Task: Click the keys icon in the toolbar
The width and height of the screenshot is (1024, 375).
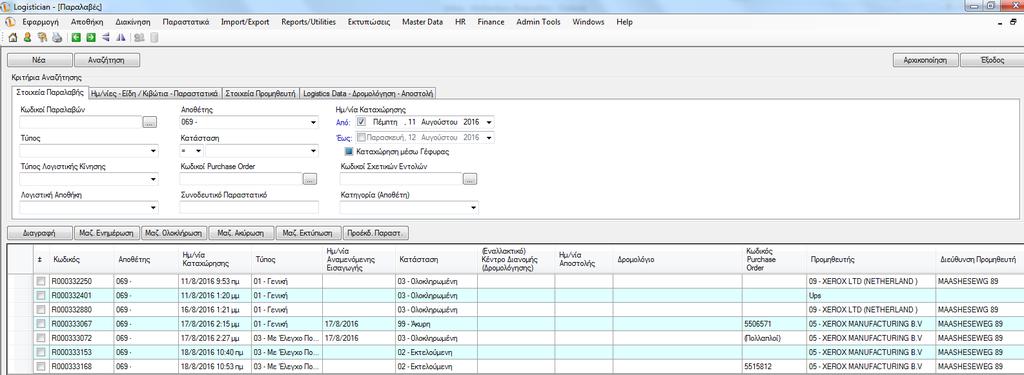Action: 42,37
